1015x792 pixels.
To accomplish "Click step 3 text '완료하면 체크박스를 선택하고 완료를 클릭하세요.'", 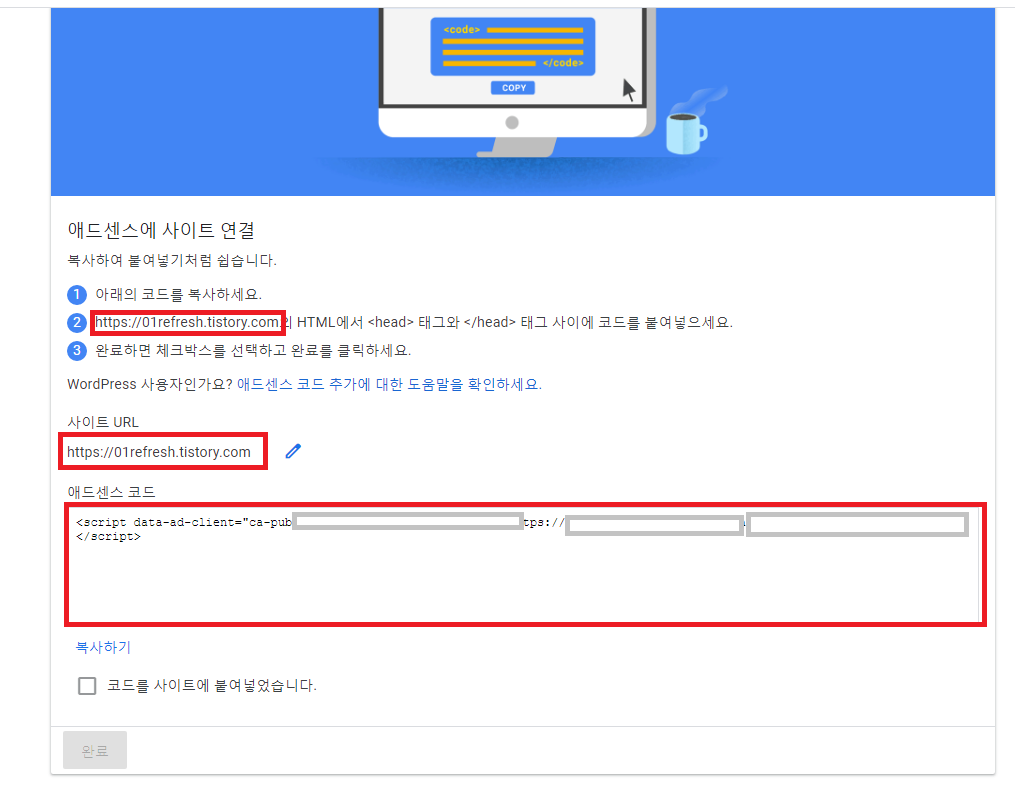I will click(253, 351).
